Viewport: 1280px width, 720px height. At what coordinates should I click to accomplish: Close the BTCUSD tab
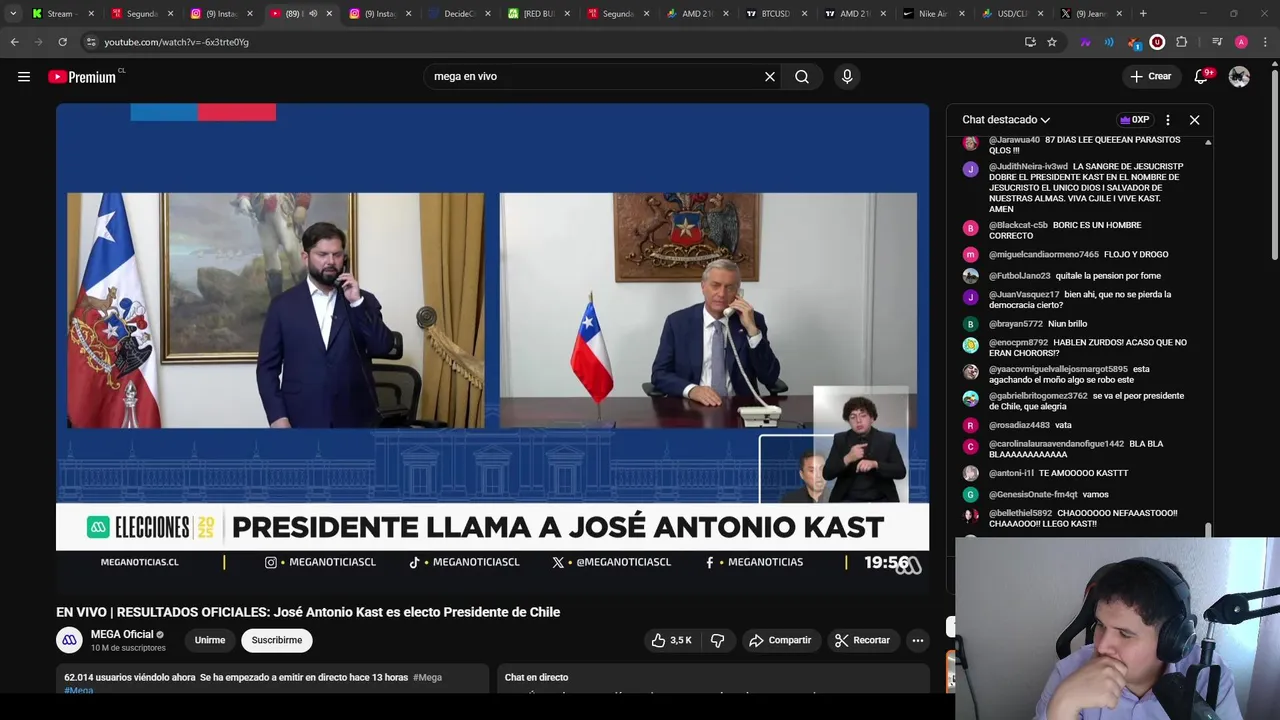point(807,14)
